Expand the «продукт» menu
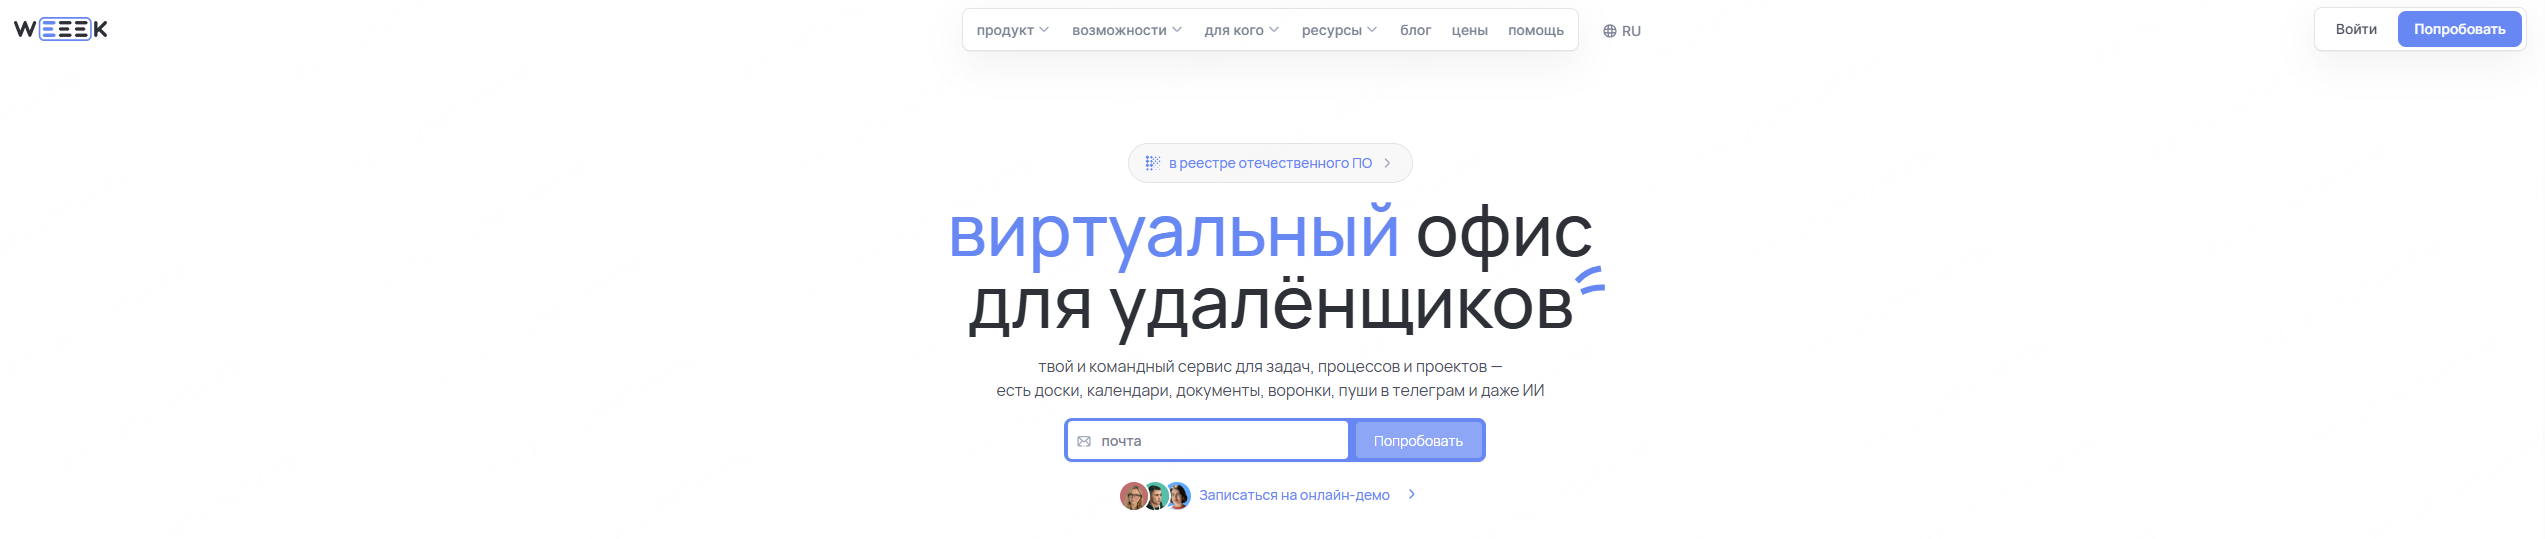This screenshot has height=539, width=2545. point(1012,30)
